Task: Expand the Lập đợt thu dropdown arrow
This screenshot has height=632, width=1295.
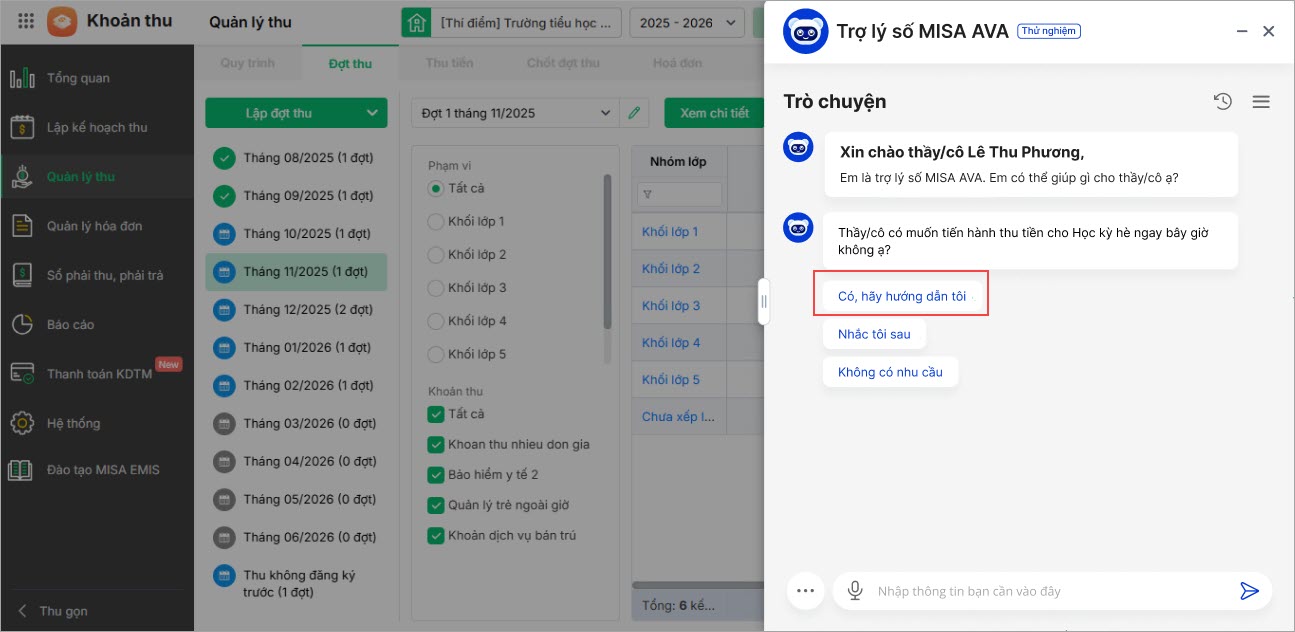Action: click(372, 113)
